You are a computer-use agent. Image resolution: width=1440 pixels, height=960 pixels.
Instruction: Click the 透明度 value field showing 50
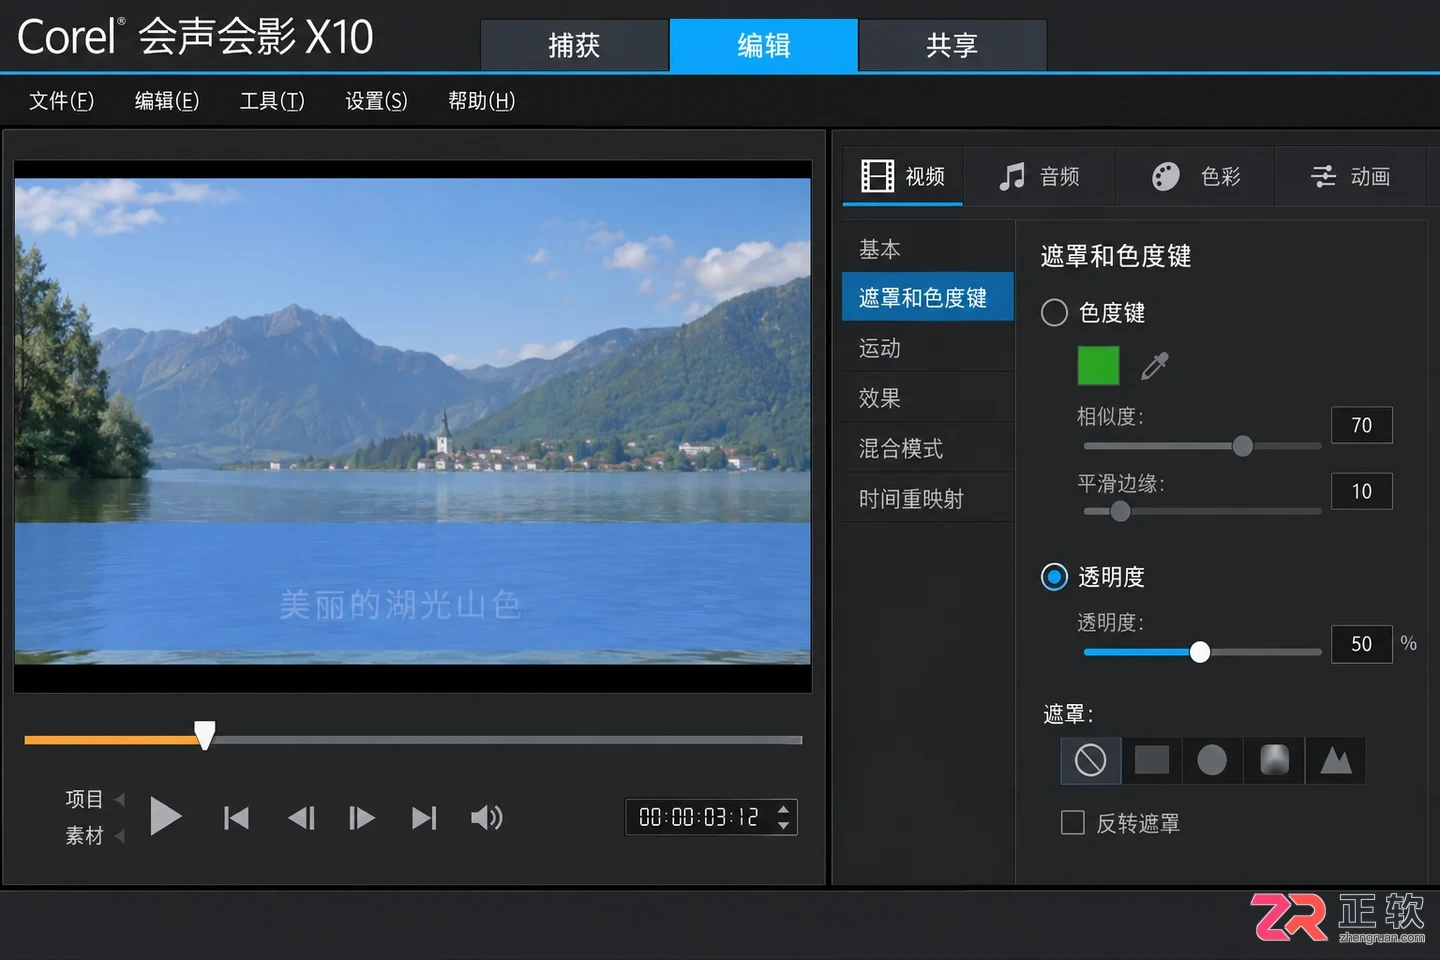[1361, 644]
